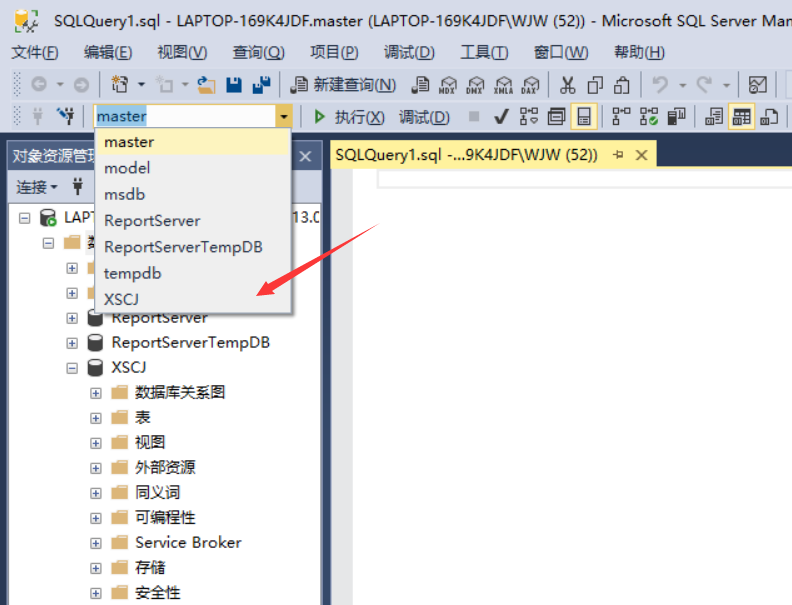
Task: Click the new project icon
Action: (120, 84)
